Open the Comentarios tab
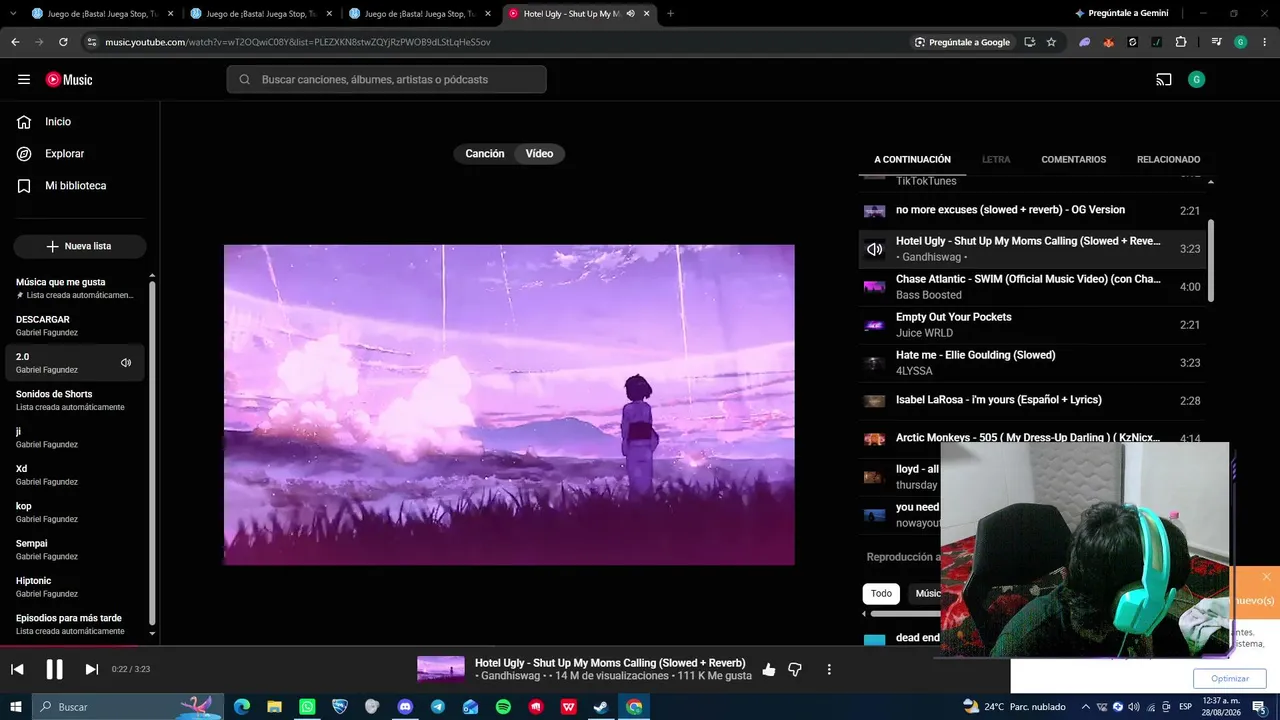This screenshot has width=1280, height=720. 1073,160
